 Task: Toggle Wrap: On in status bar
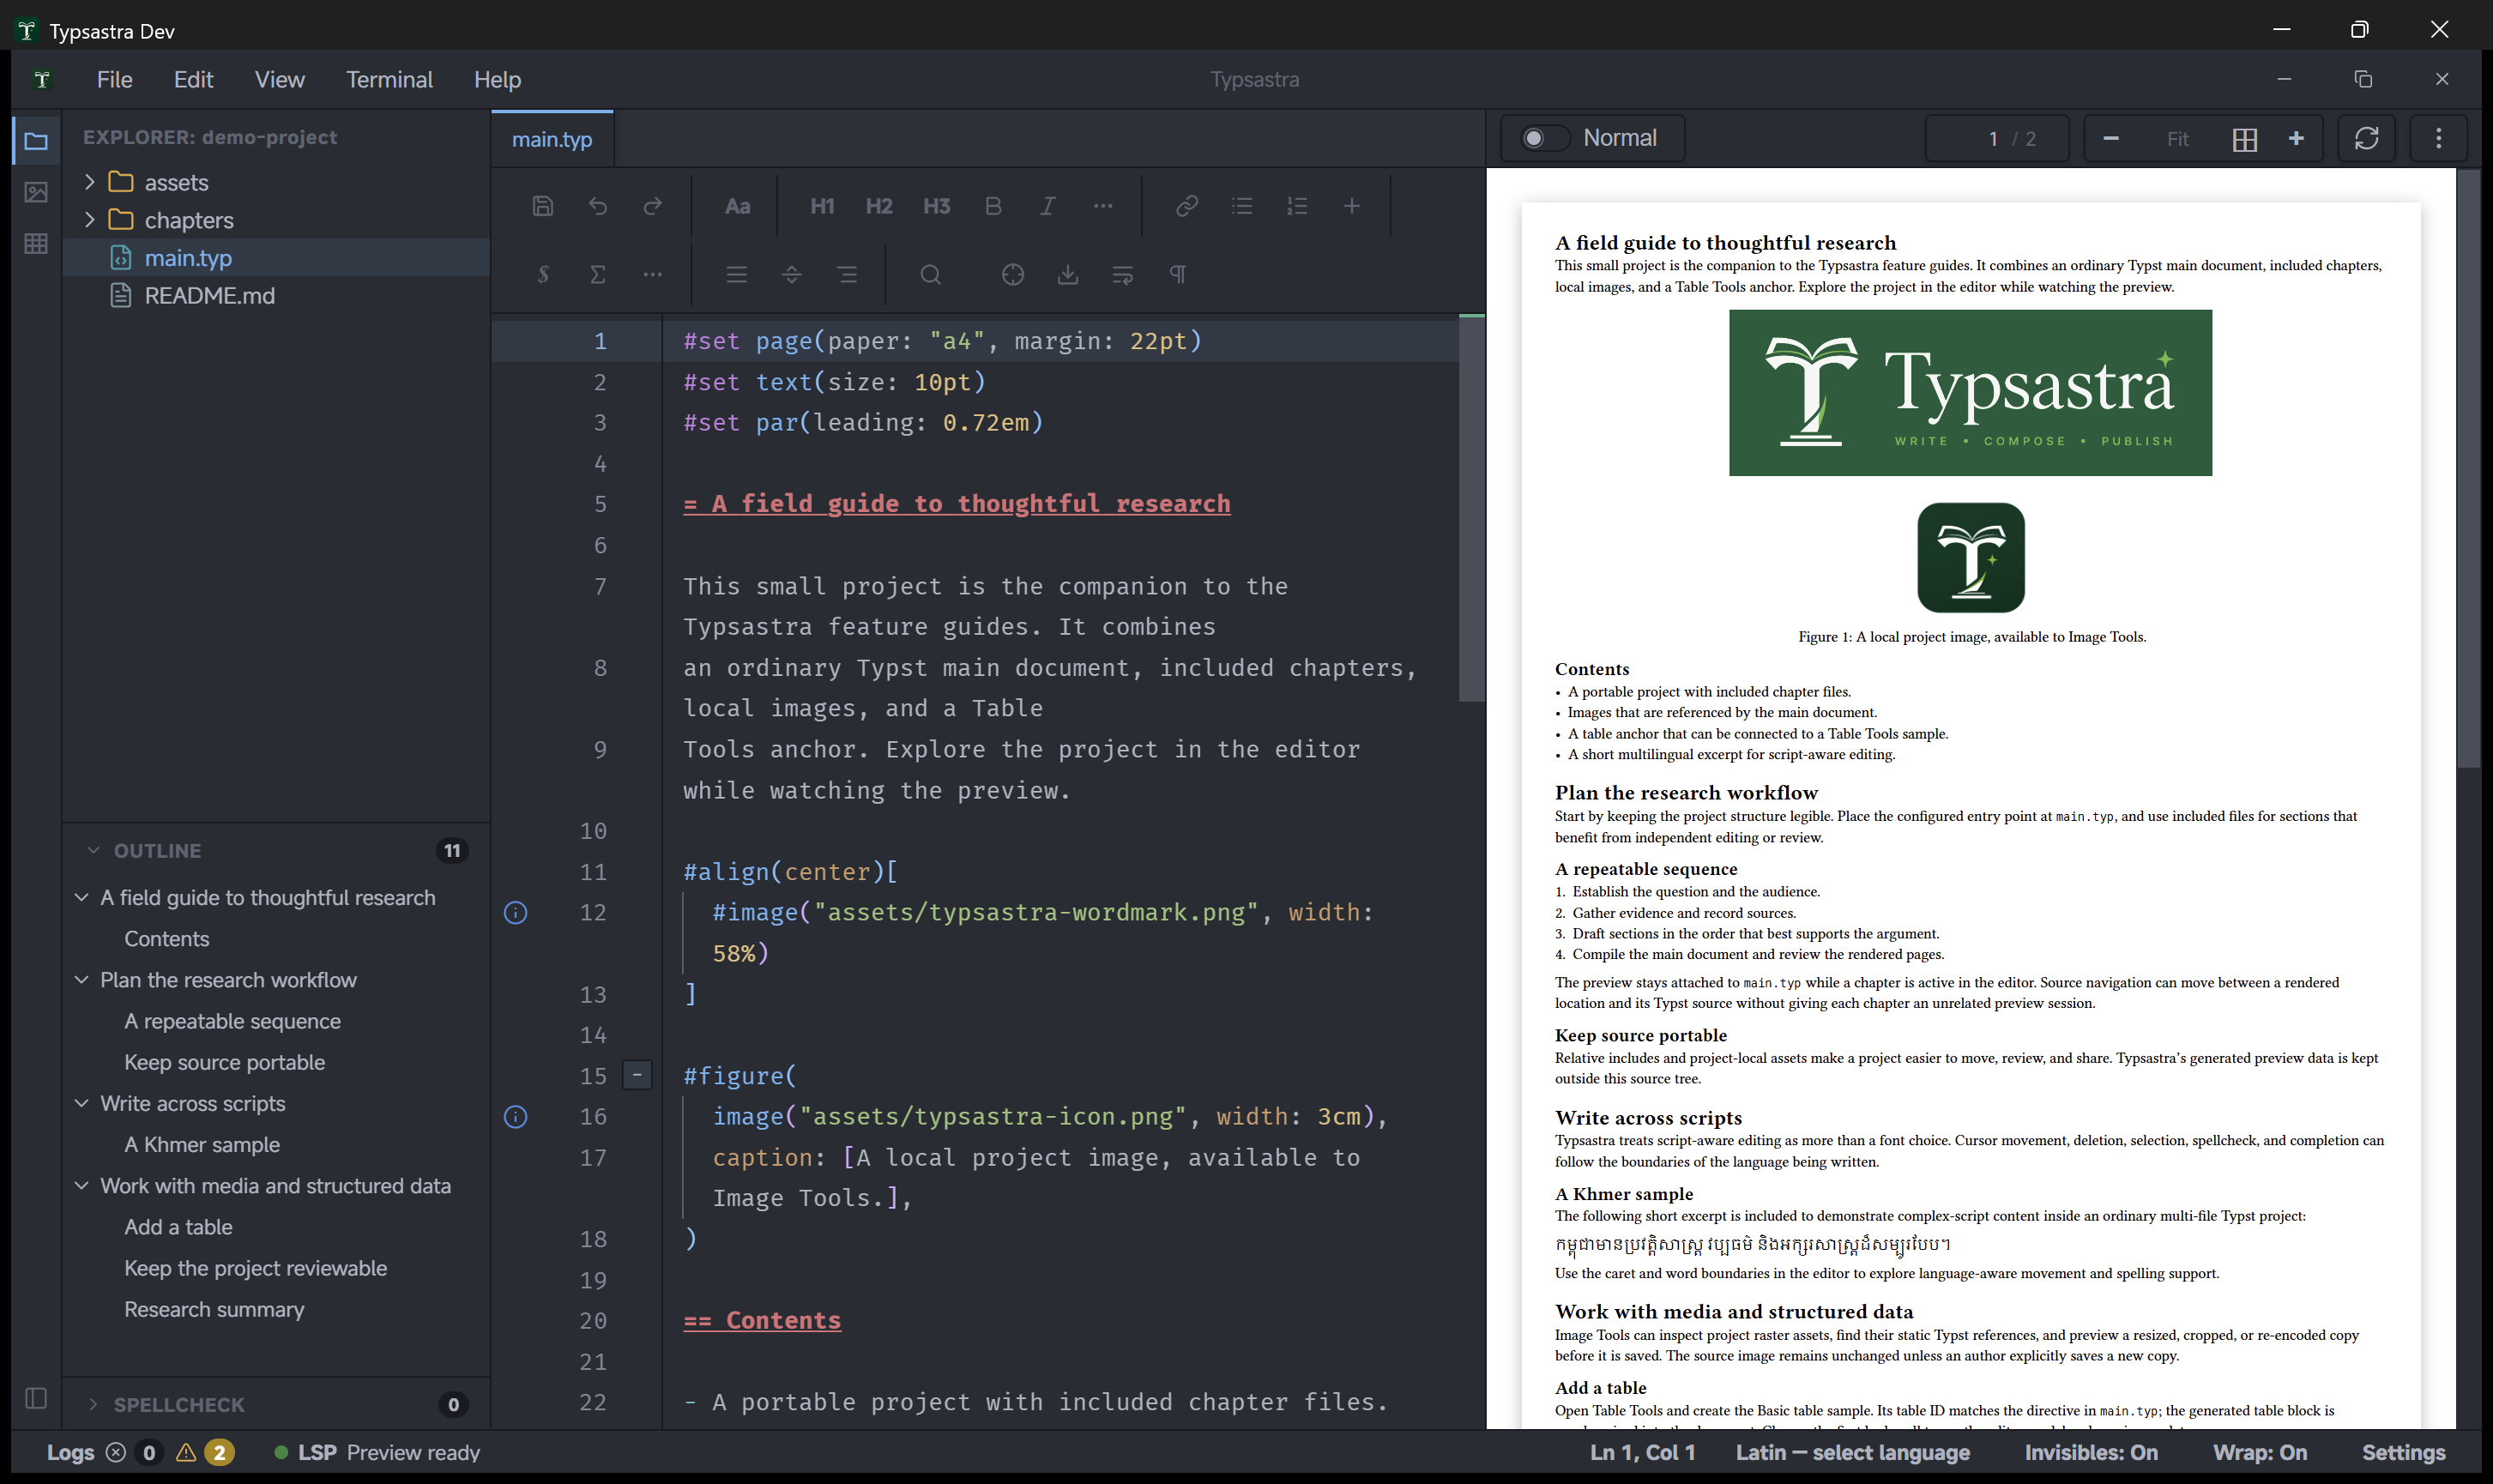(2260, 1452)
